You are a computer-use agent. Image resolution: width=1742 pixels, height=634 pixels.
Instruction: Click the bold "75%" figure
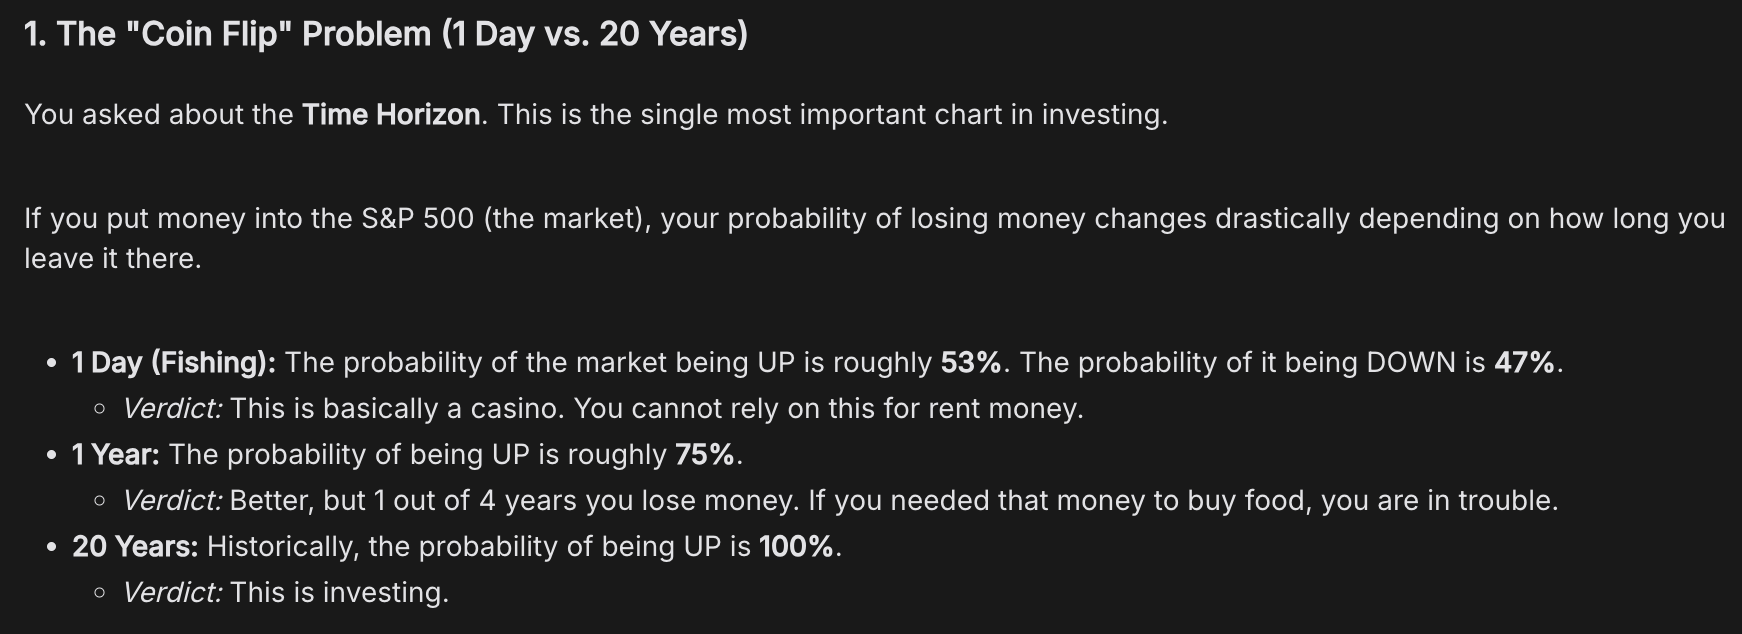[x=705, y=454]
